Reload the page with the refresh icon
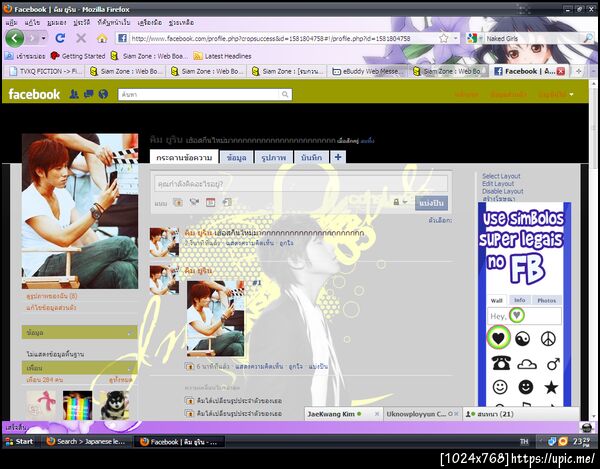The image size is (600, 469). (60, 38)
